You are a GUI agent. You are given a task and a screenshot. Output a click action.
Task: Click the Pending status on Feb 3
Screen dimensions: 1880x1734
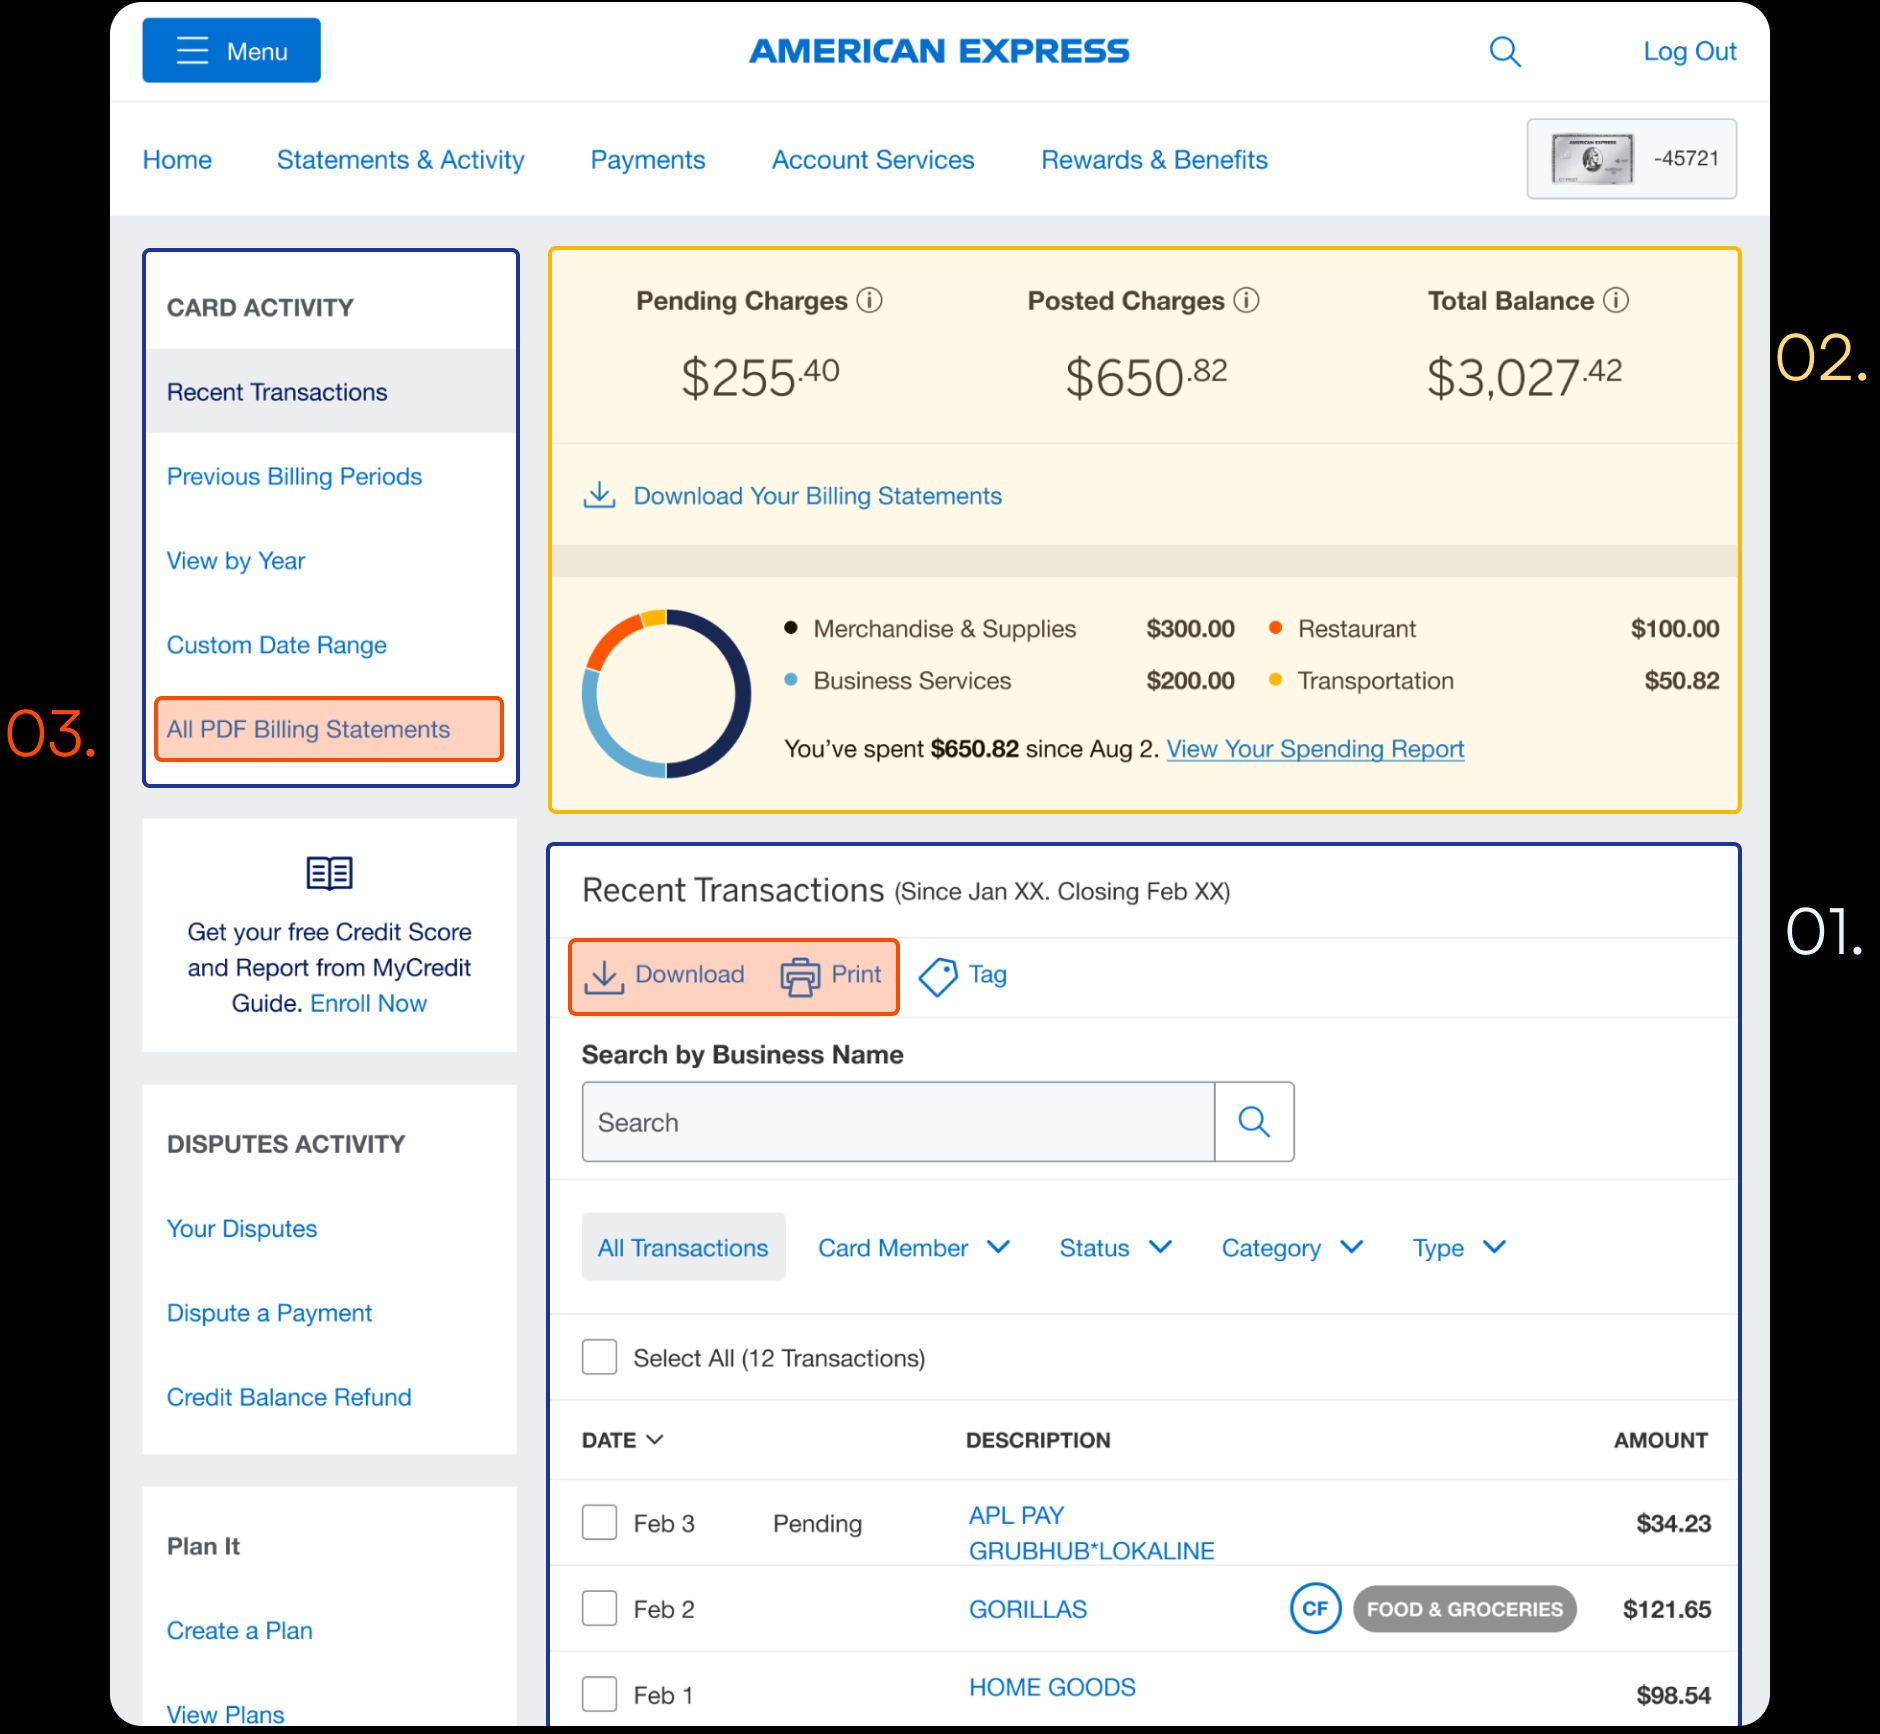tap(817, 1523)
